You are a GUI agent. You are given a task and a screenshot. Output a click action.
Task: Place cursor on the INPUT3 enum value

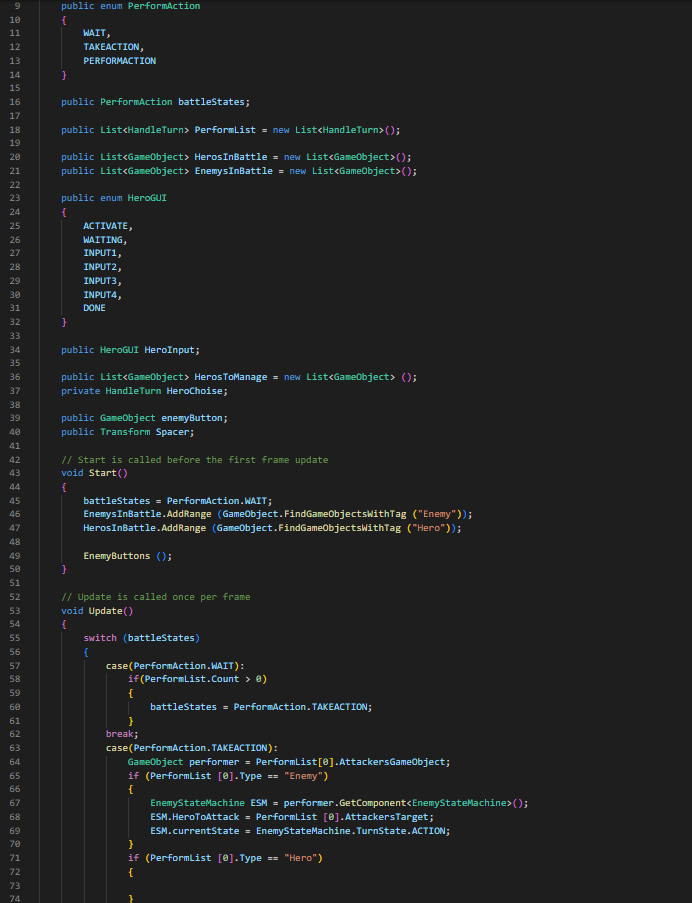[x=101, y=281]
